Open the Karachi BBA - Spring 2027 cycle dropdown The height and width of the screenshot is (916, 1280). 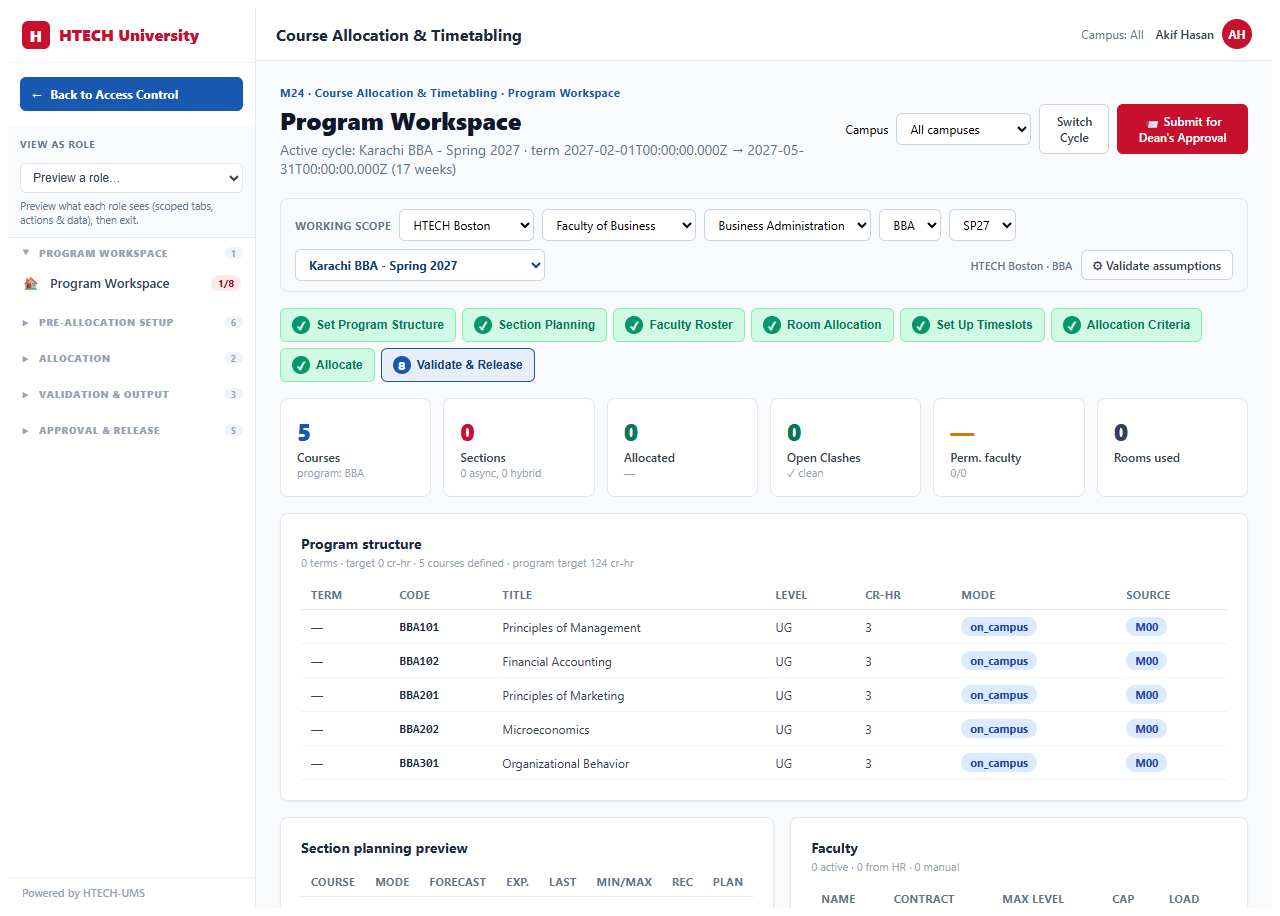(x=420, y=266)
